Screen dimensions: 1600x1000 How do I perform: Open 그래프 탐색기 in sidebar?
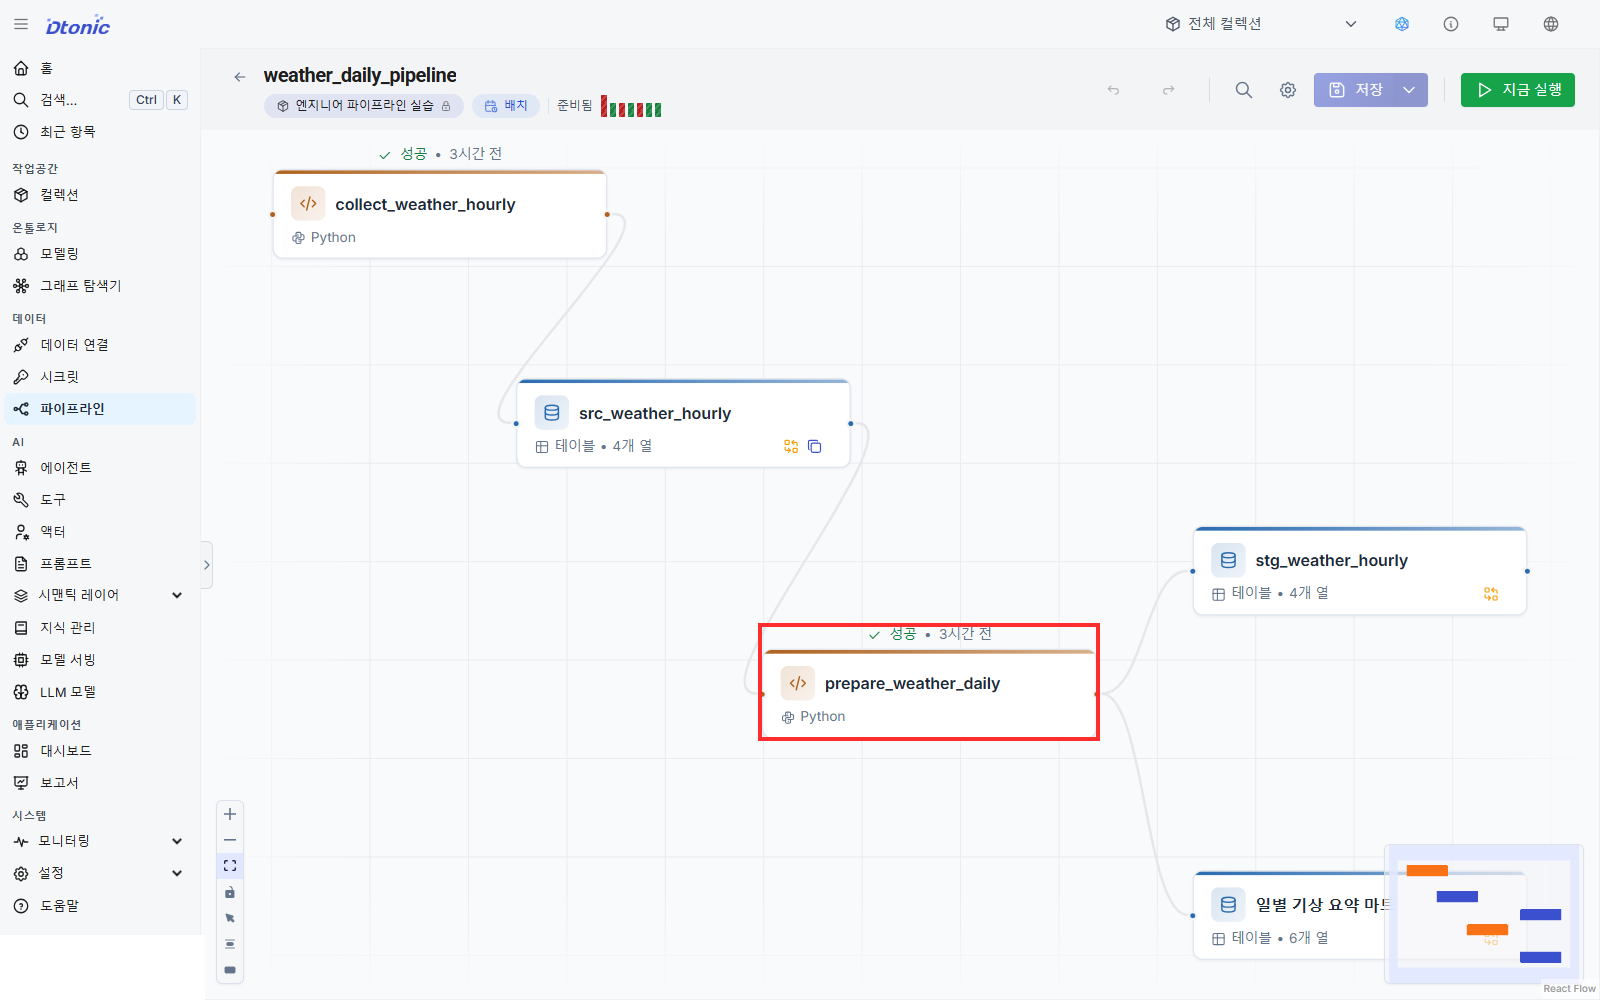point(100,286)
